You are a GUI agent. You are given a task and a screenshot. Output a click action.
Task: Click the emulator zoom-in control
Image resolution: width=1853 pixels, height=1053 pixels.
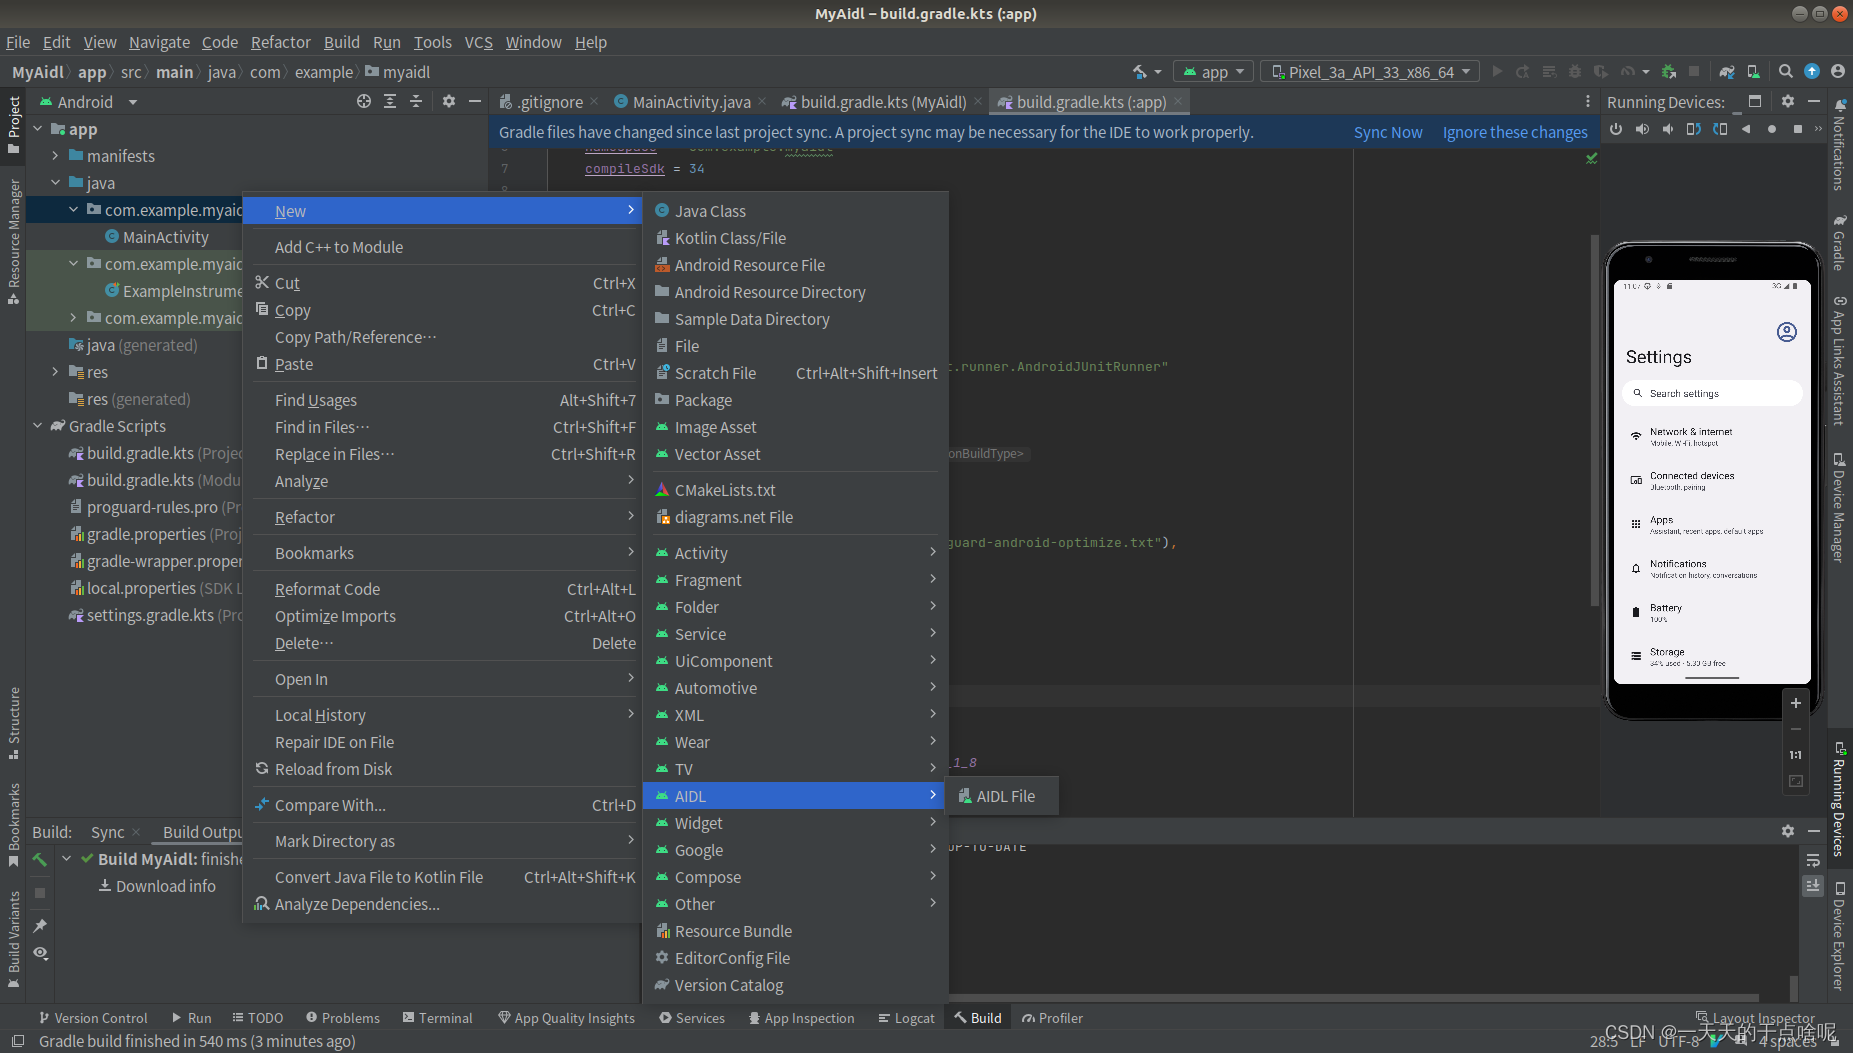click(1797, 703)
